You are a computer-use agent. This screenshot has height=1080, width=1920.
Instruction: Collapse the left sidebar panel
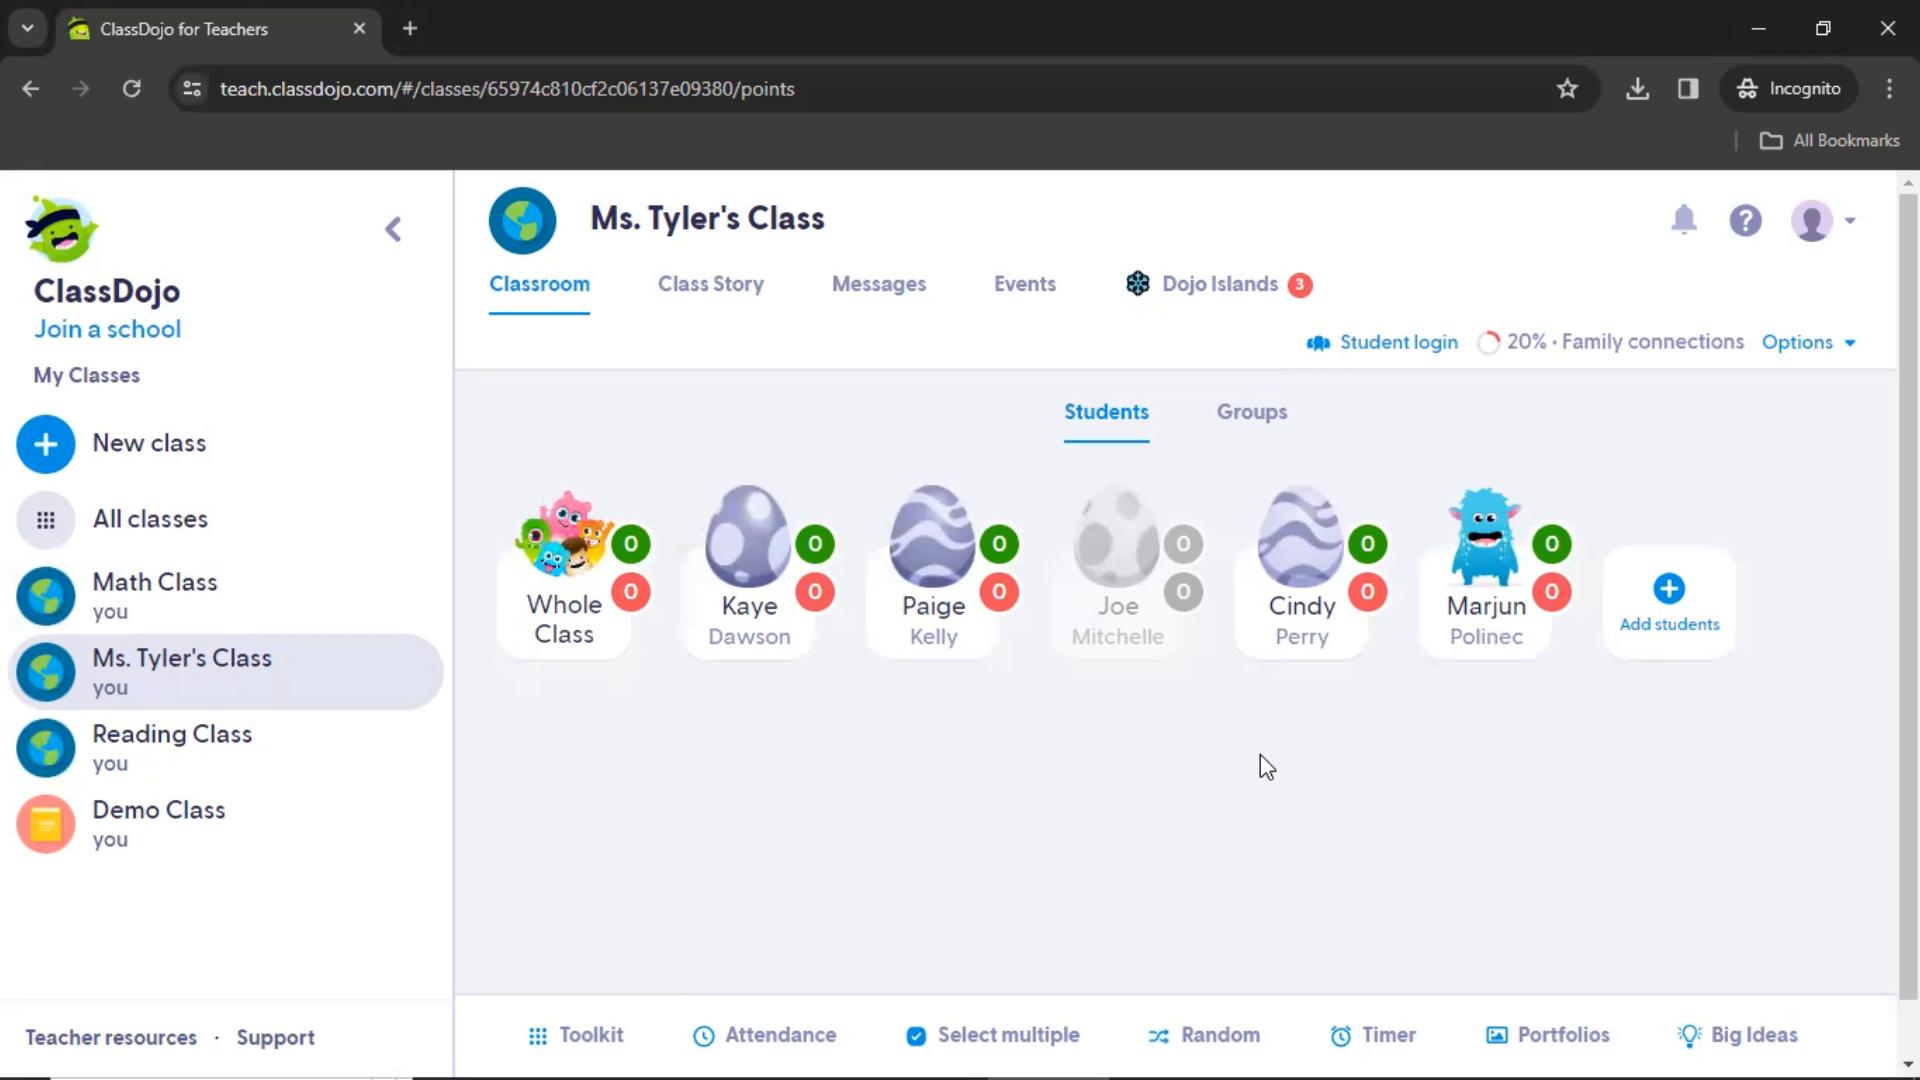click(393, 228)
